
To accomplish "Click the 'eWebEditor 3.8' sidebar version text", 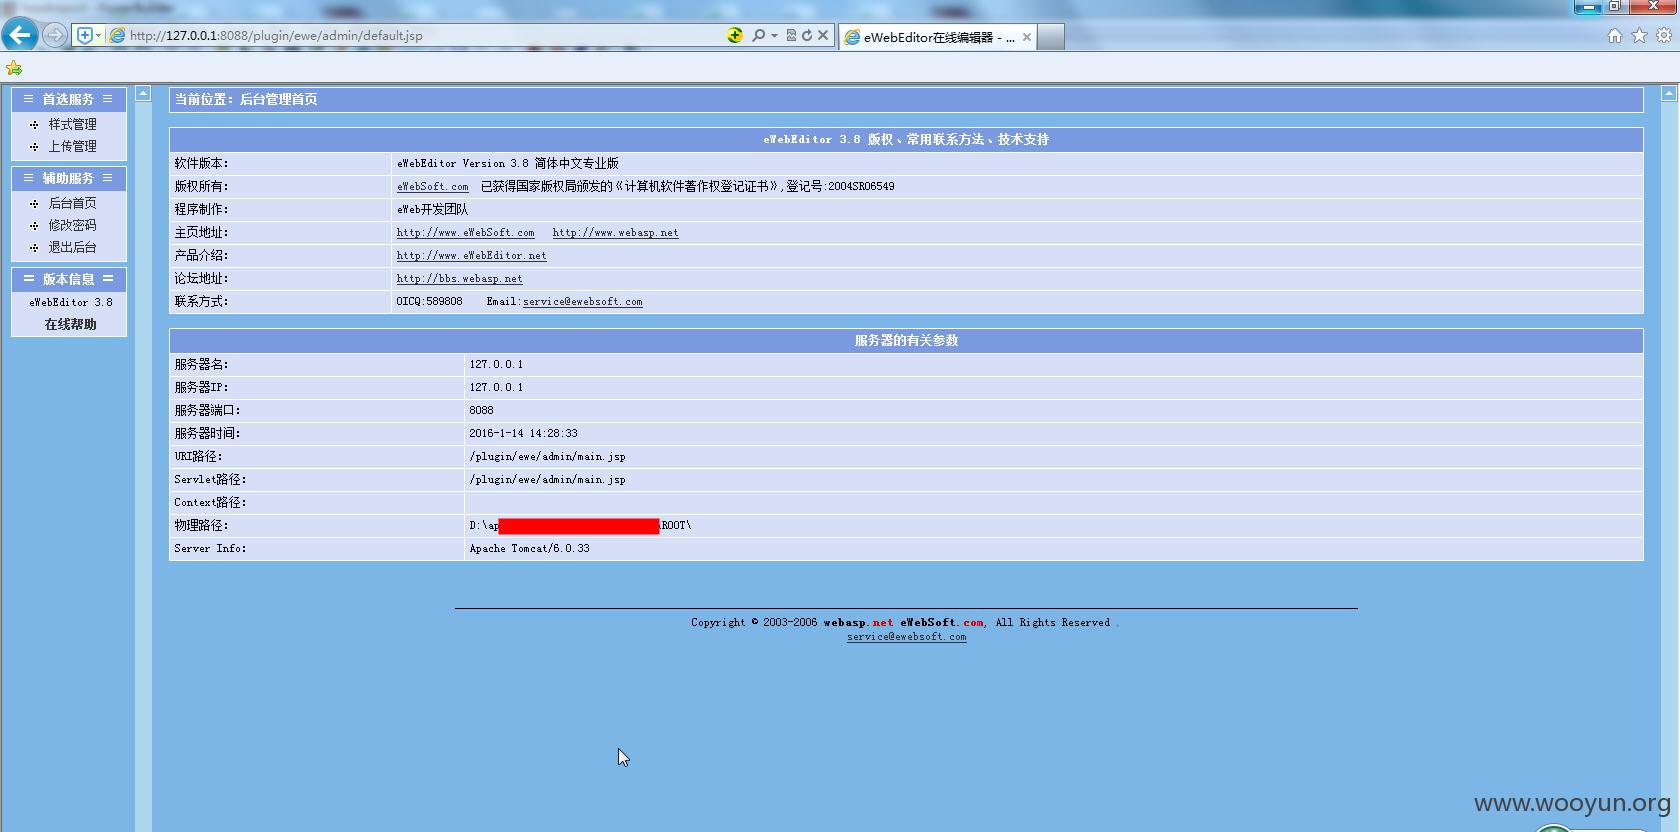I will (70, 302).
